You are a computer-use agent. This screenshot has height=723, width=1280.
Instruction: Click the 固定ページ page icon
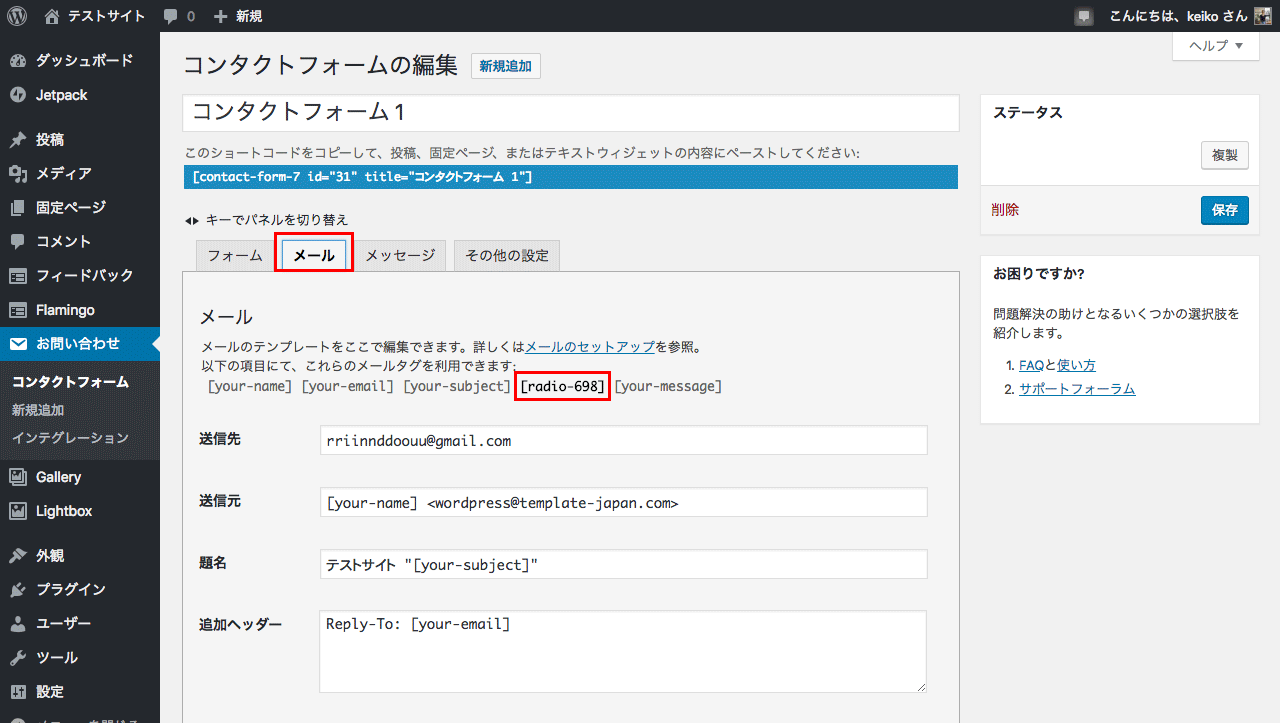[x=18, y=208]
